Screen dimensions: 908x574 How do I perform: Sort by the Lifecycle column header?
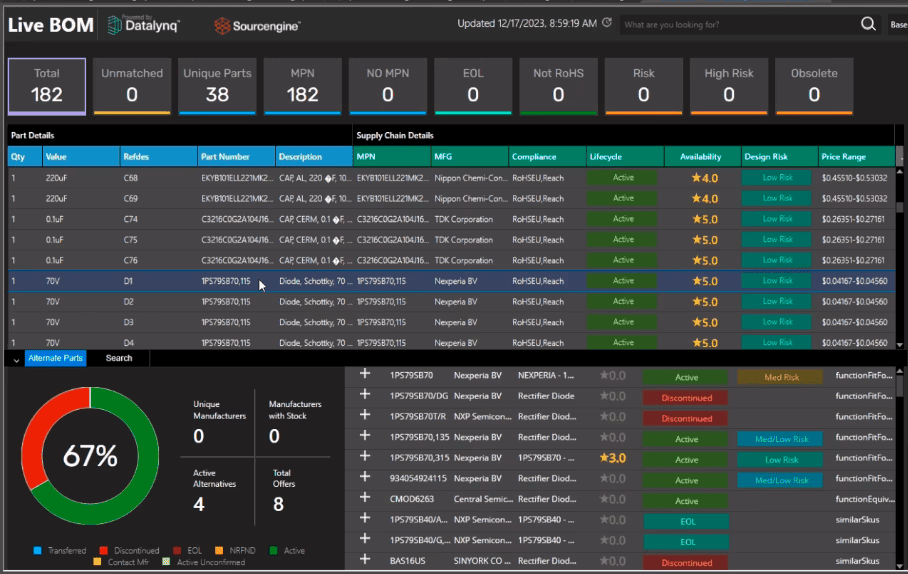tap(625, 156)
